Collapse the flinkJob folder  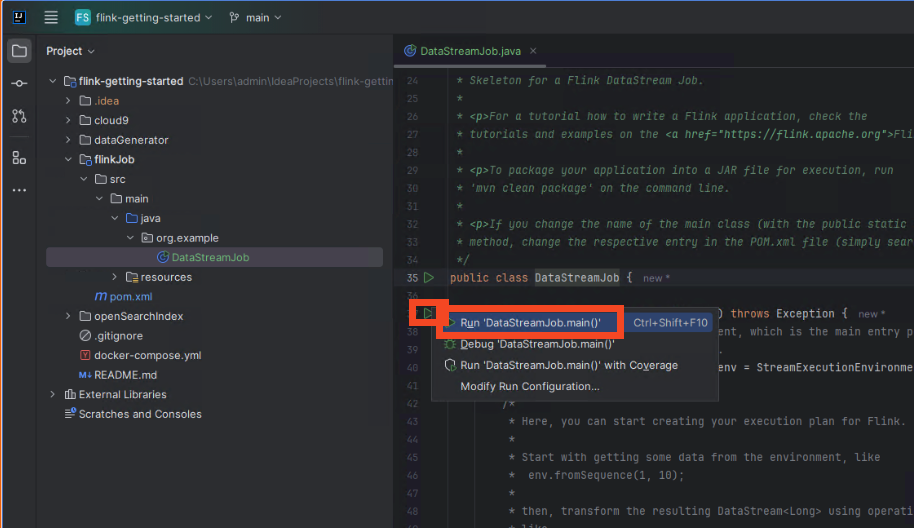[68, 159]
